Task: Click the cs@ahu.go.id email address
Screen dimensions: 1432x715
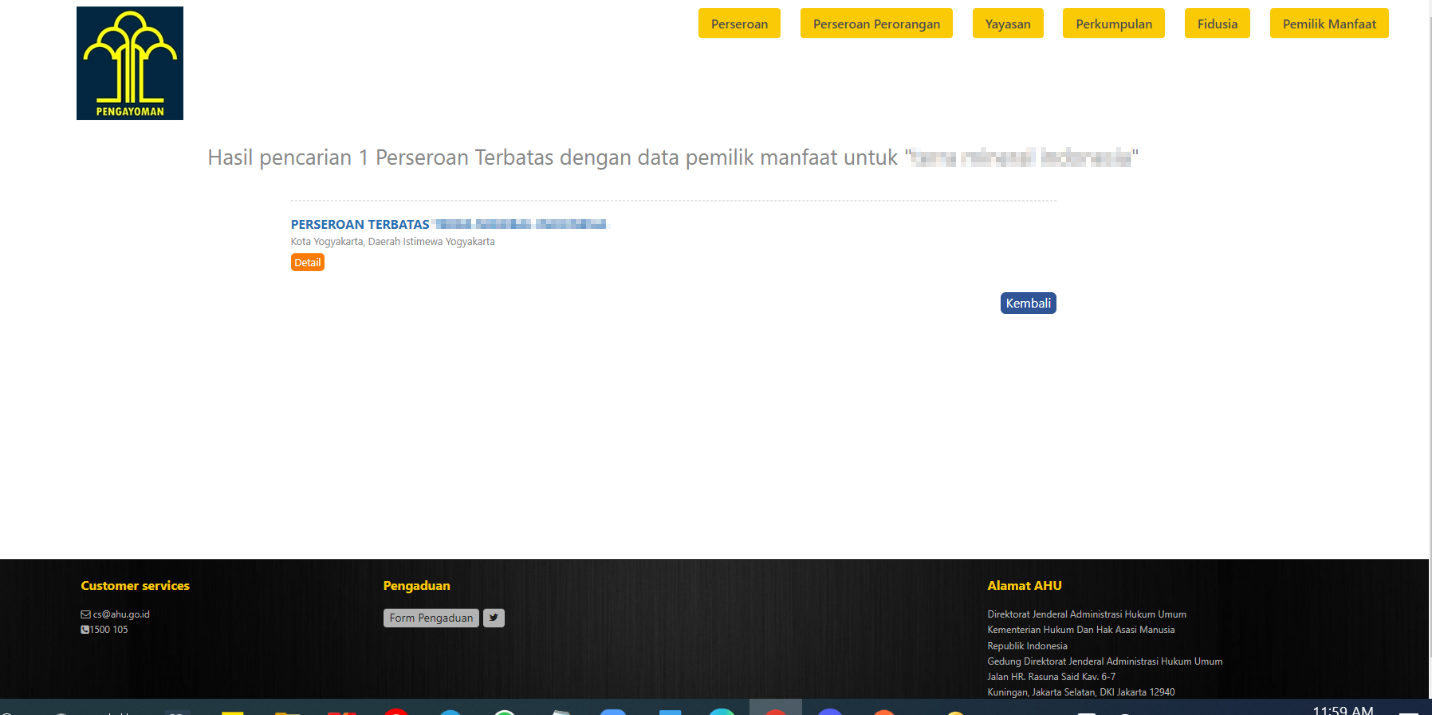Action: (121, 614)
